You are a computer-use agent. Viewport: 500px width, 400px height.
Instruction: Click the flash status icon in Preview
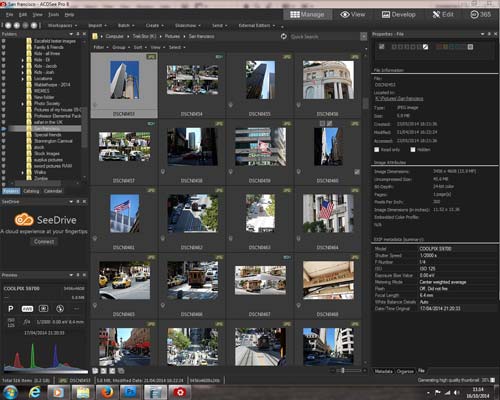click(60, 309)
